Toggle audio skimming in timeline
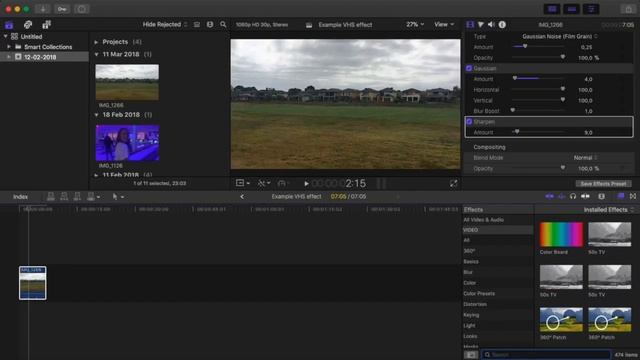The image size is (640, 360). tap(562, 197)
